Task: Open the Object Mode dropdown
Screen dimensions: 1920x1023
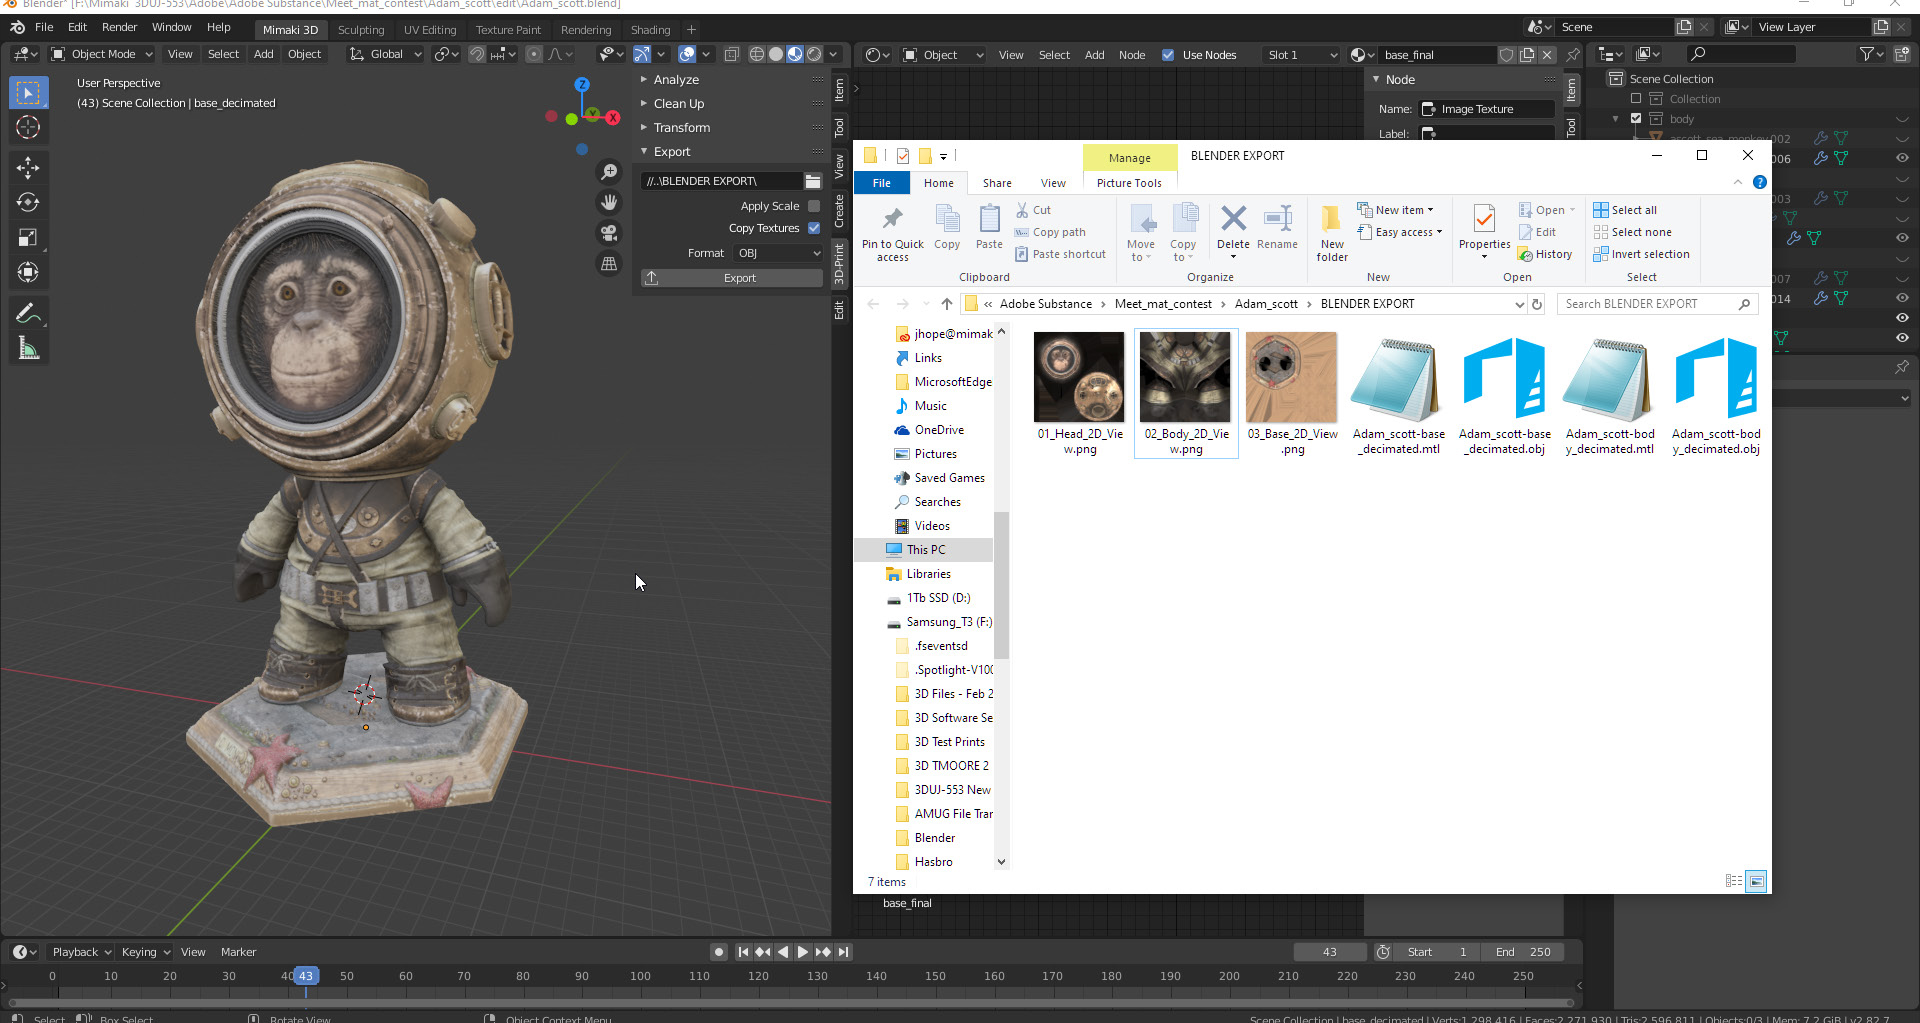Action: click(x=102, y=54)
